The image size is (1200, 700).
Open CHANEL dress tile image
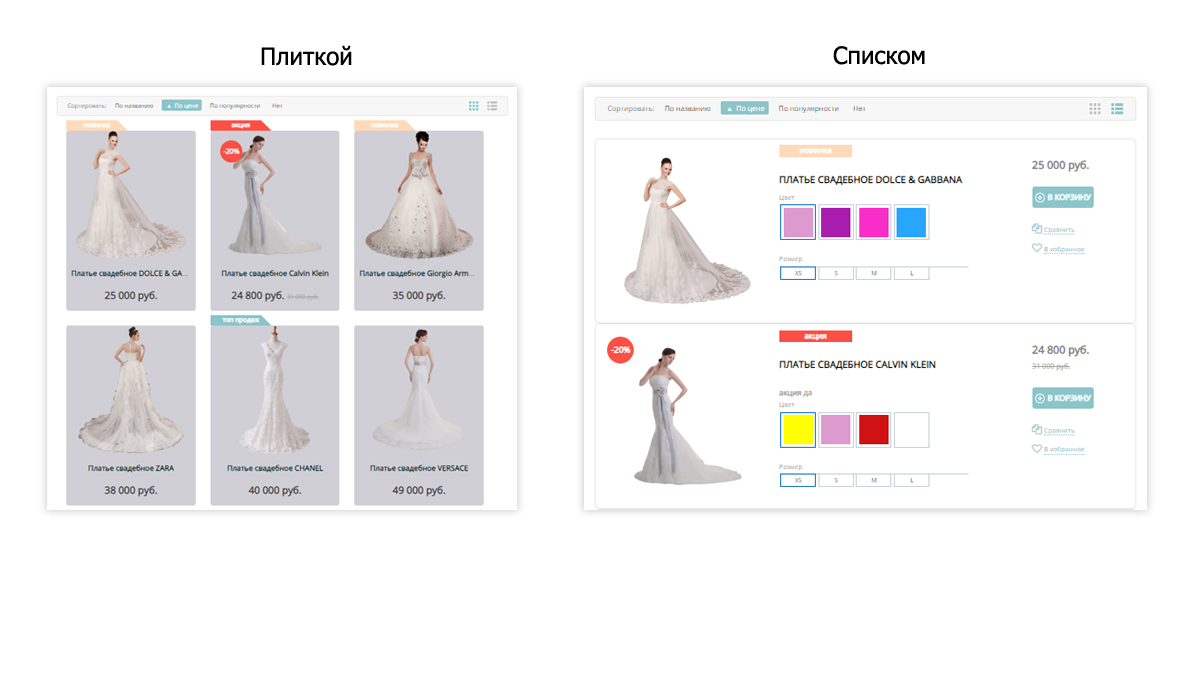point(275,391)
